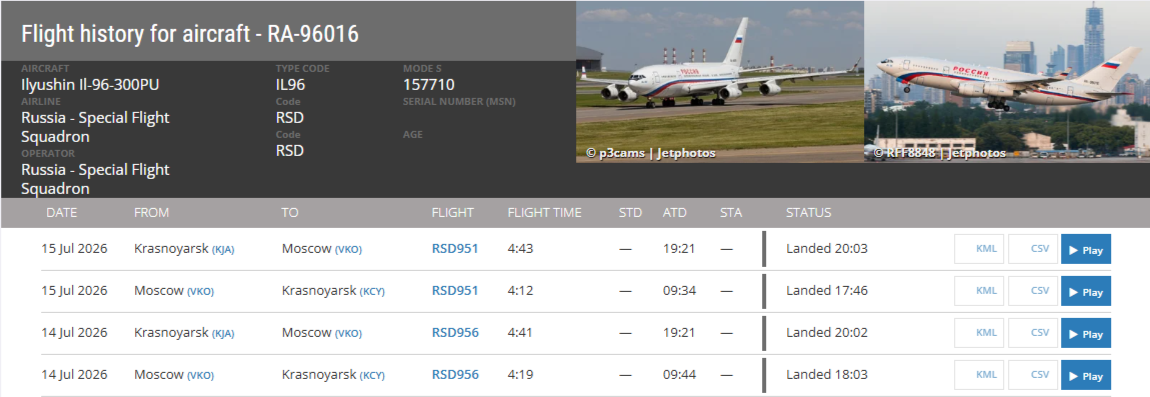Open the RFF8848 Jetphotos aircraft photo
The image size is (1150, 397).
[x=1007, y=81]
